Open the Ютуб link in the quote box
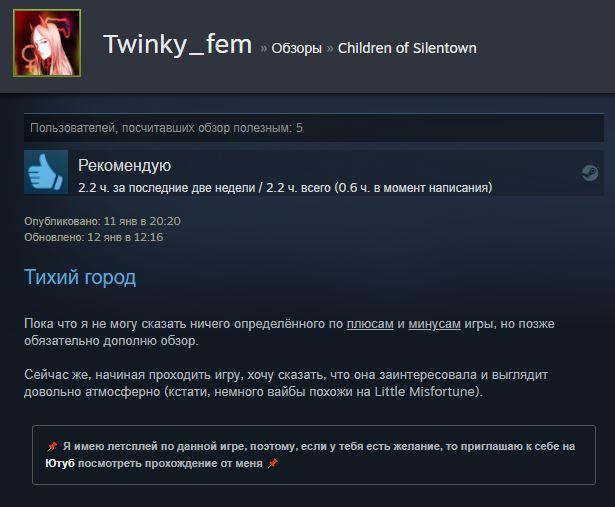Screen dimensions: 615x507 pyautogui.click(x=60, y=463)
